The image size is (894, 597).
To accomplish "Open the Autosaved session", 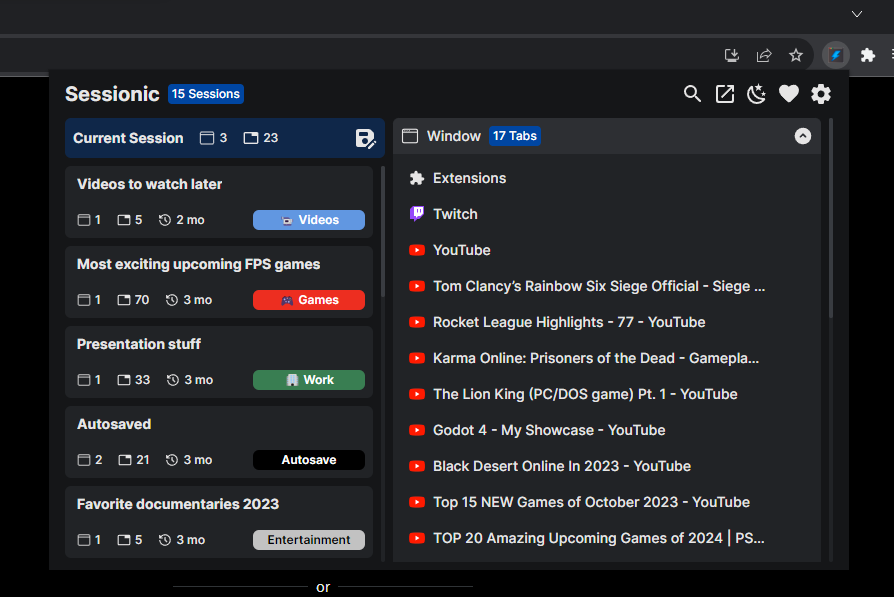I will point(219,442).
